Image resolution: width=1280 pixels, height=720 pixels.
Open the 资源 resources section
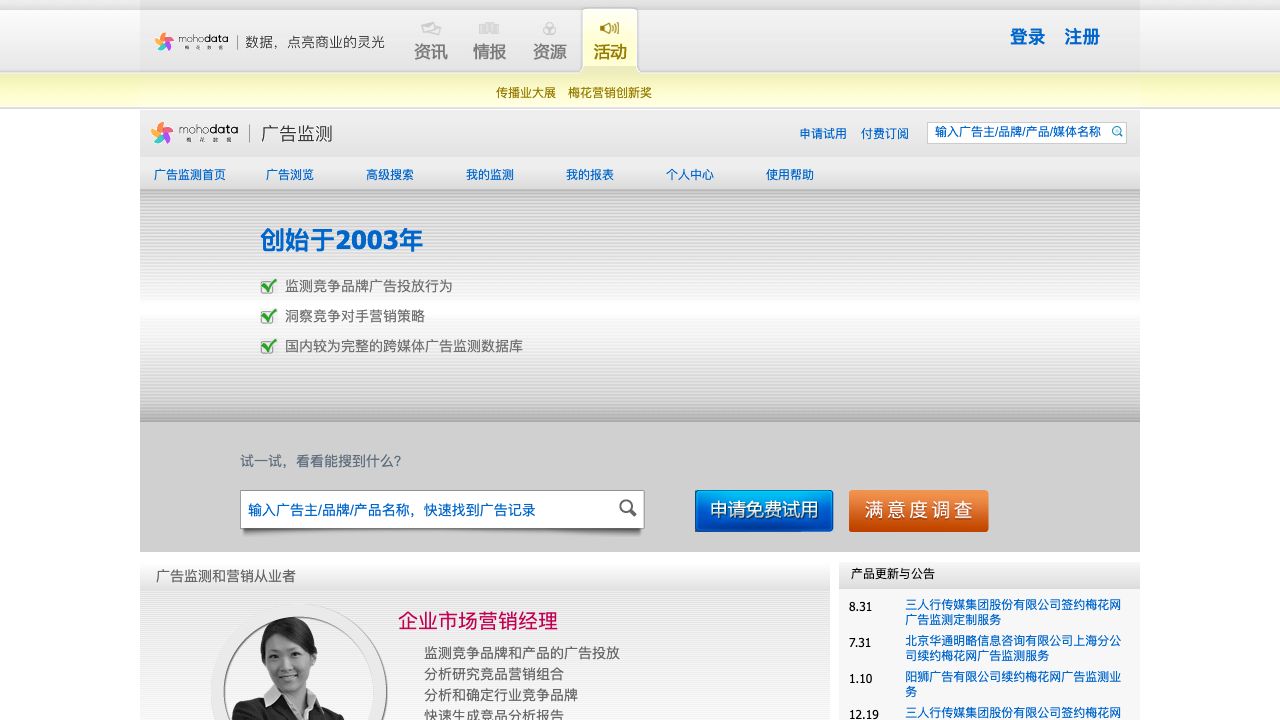click(549, 42)
